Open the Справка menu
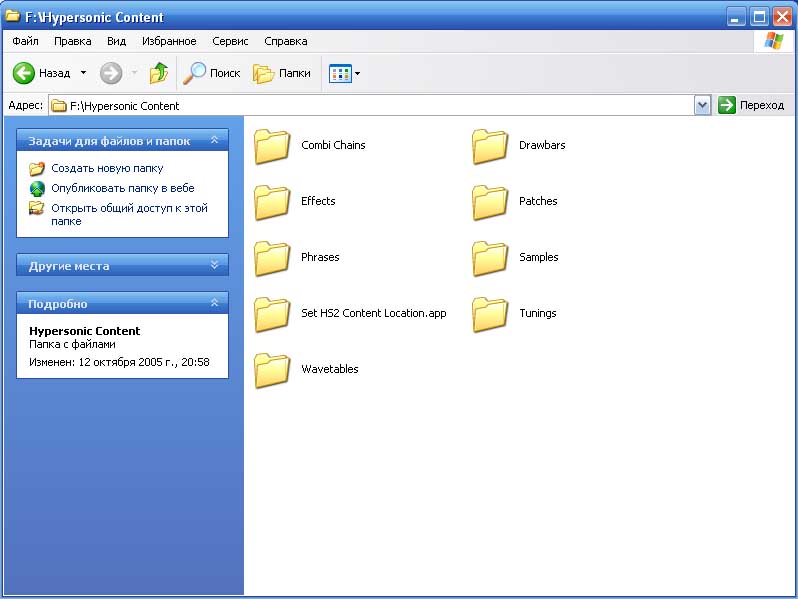798x599 pixels. pos(286,41)
